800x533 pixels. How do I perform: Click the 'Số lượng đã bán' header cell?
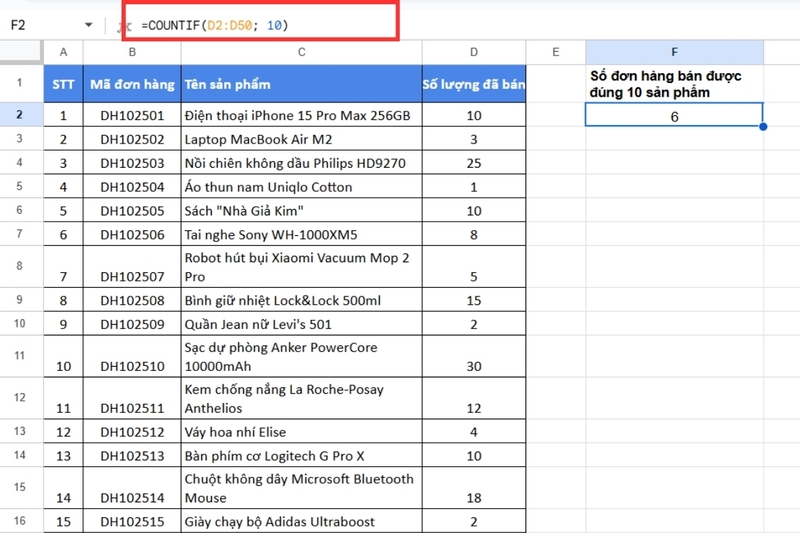(474, 84)
